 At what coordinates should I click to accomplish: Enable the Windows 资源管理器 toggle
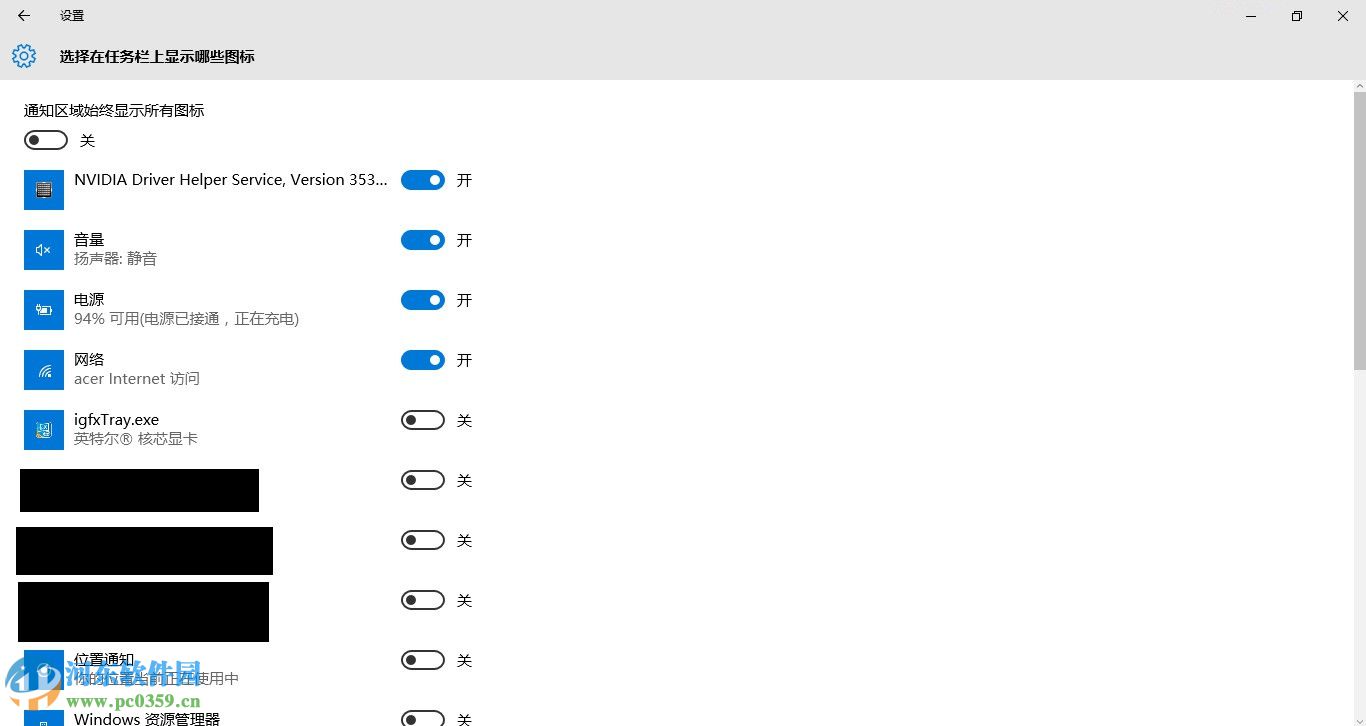423,718
